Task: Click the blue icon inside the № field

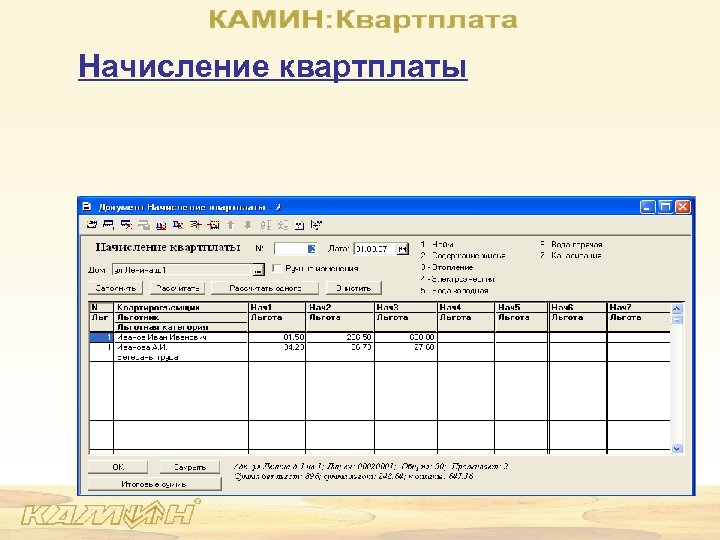Action: point(311,249)
